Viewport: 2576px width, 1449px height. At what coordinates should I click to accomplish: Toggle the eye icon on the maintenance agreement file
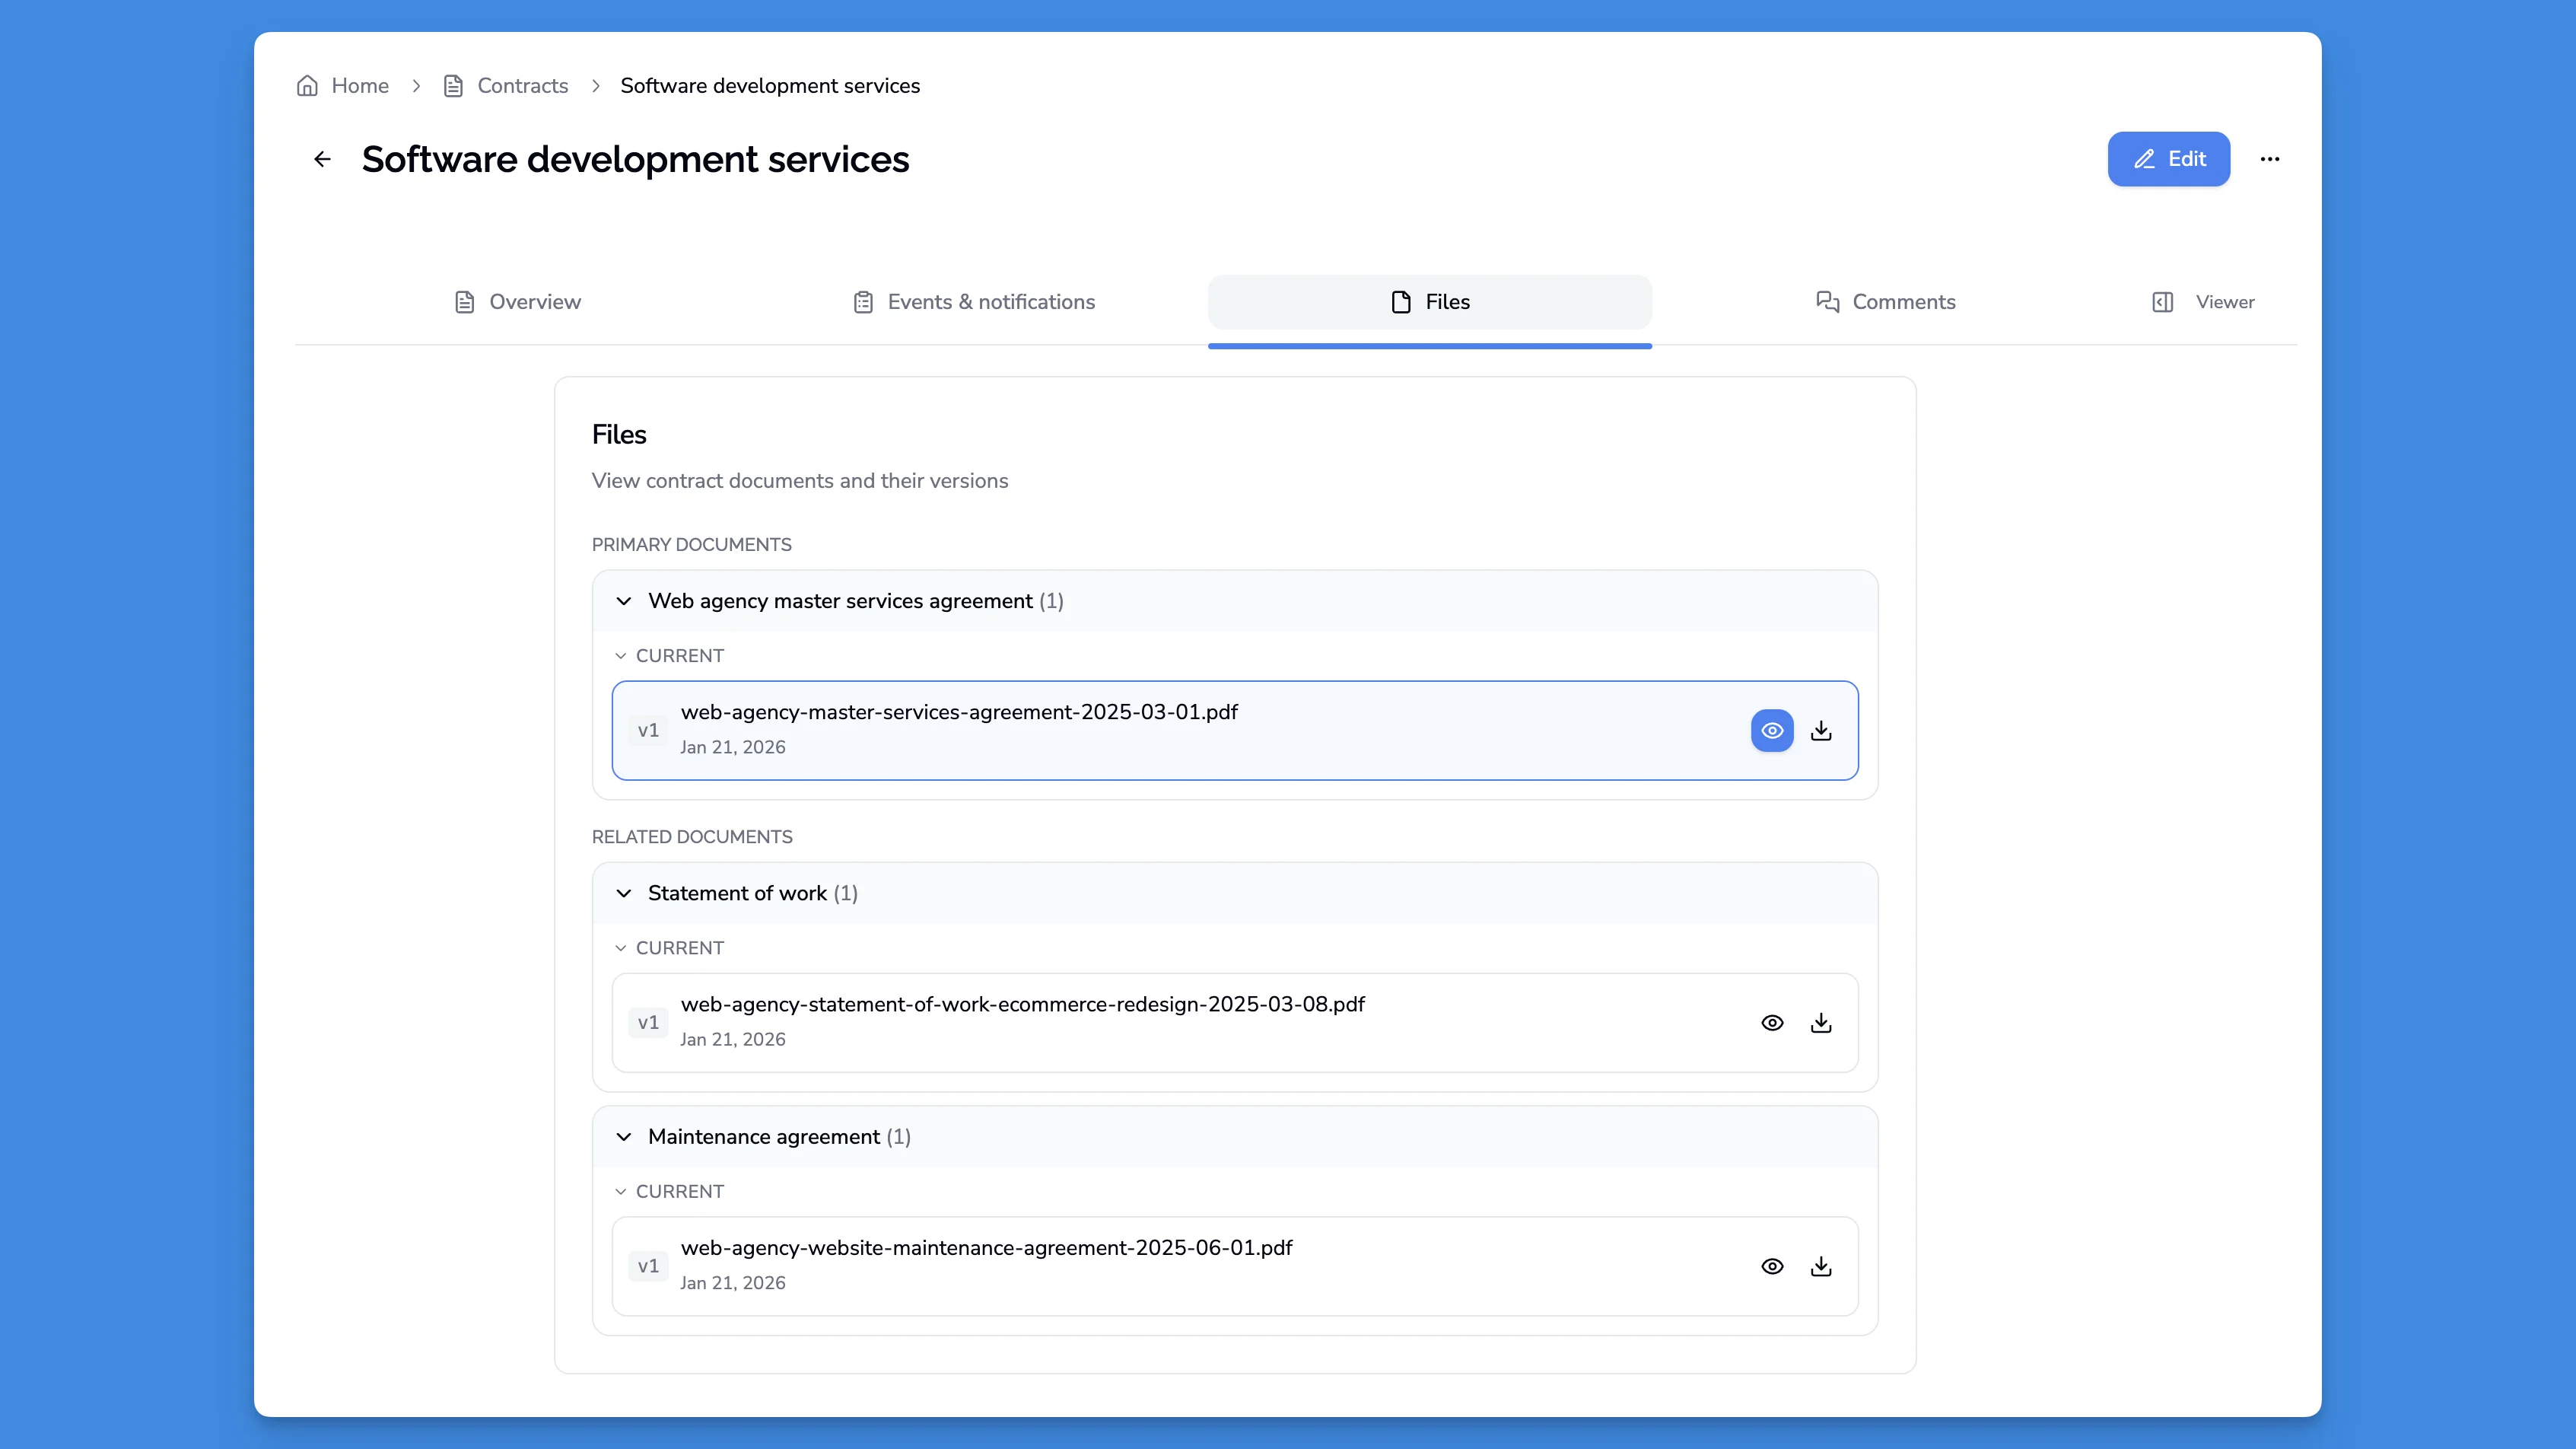[x=1772, y=1266]
